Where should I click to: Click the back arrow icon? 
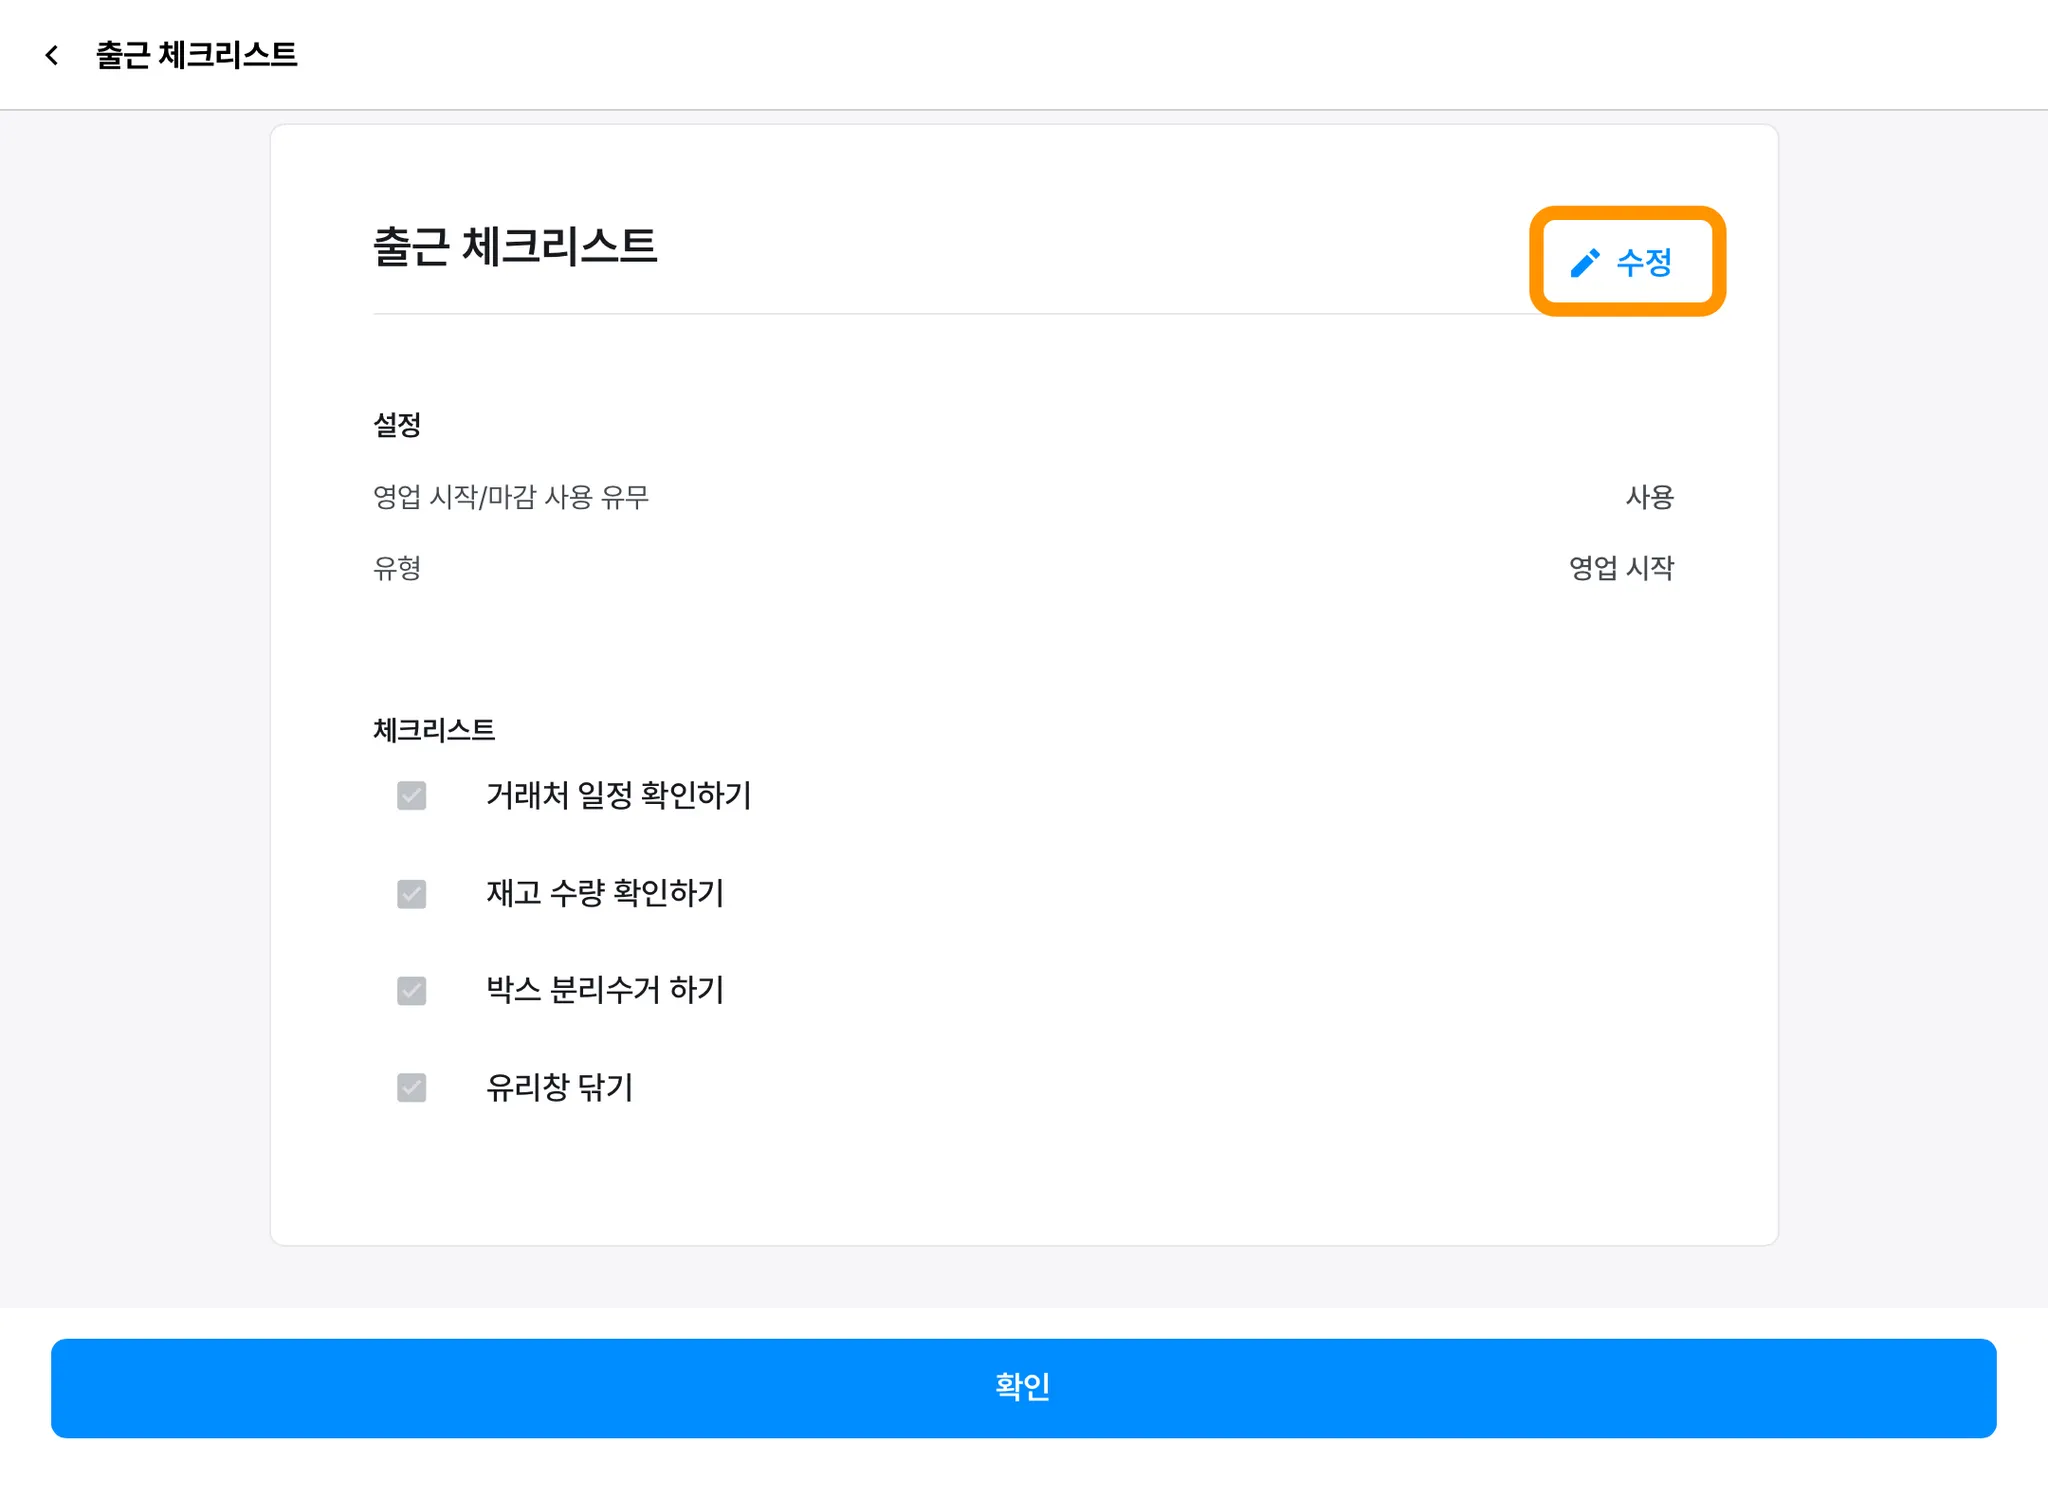click(x=52, y=55)
